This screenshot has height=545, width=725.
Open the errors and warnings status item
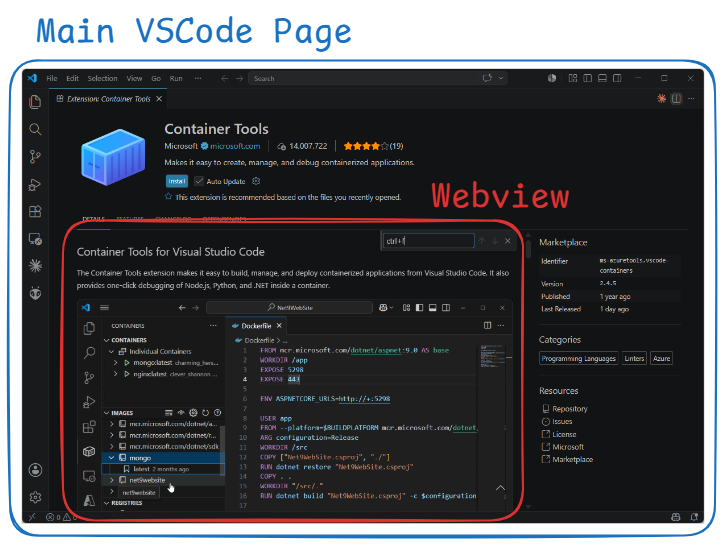pyautogui.click(x=59, y=517)
